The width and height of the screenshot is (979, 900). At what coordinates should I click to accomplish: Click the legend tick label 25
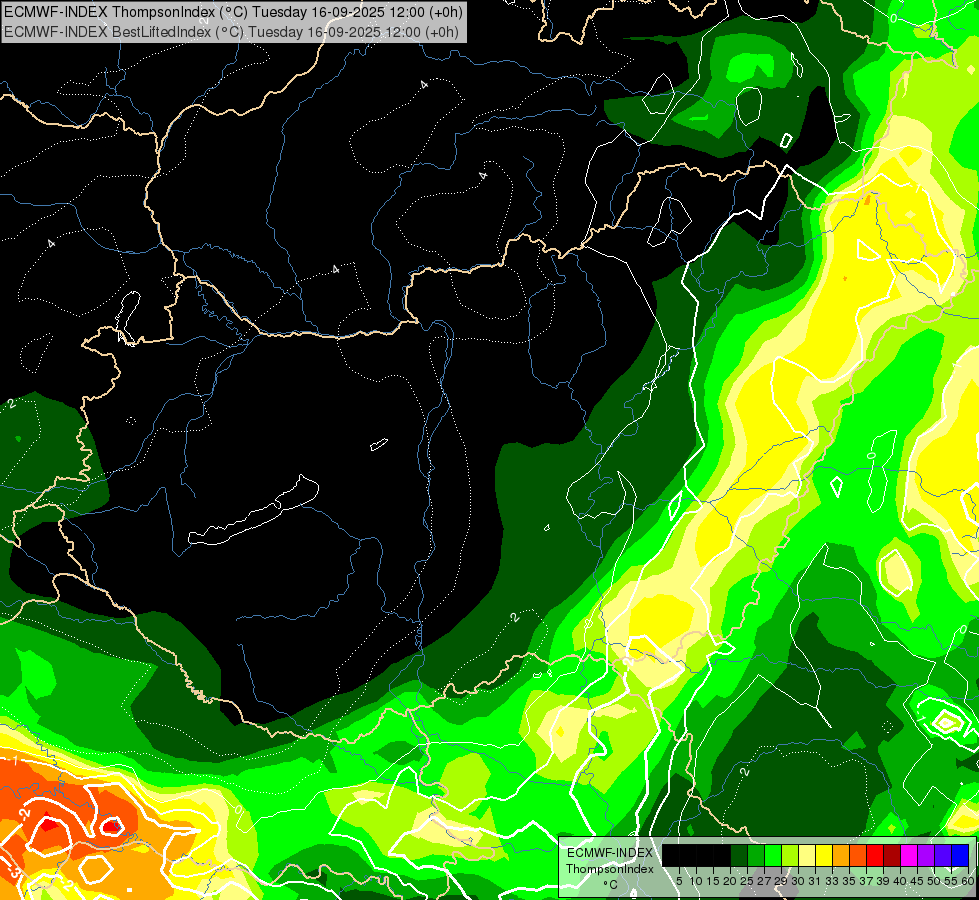tap(747, 881)
